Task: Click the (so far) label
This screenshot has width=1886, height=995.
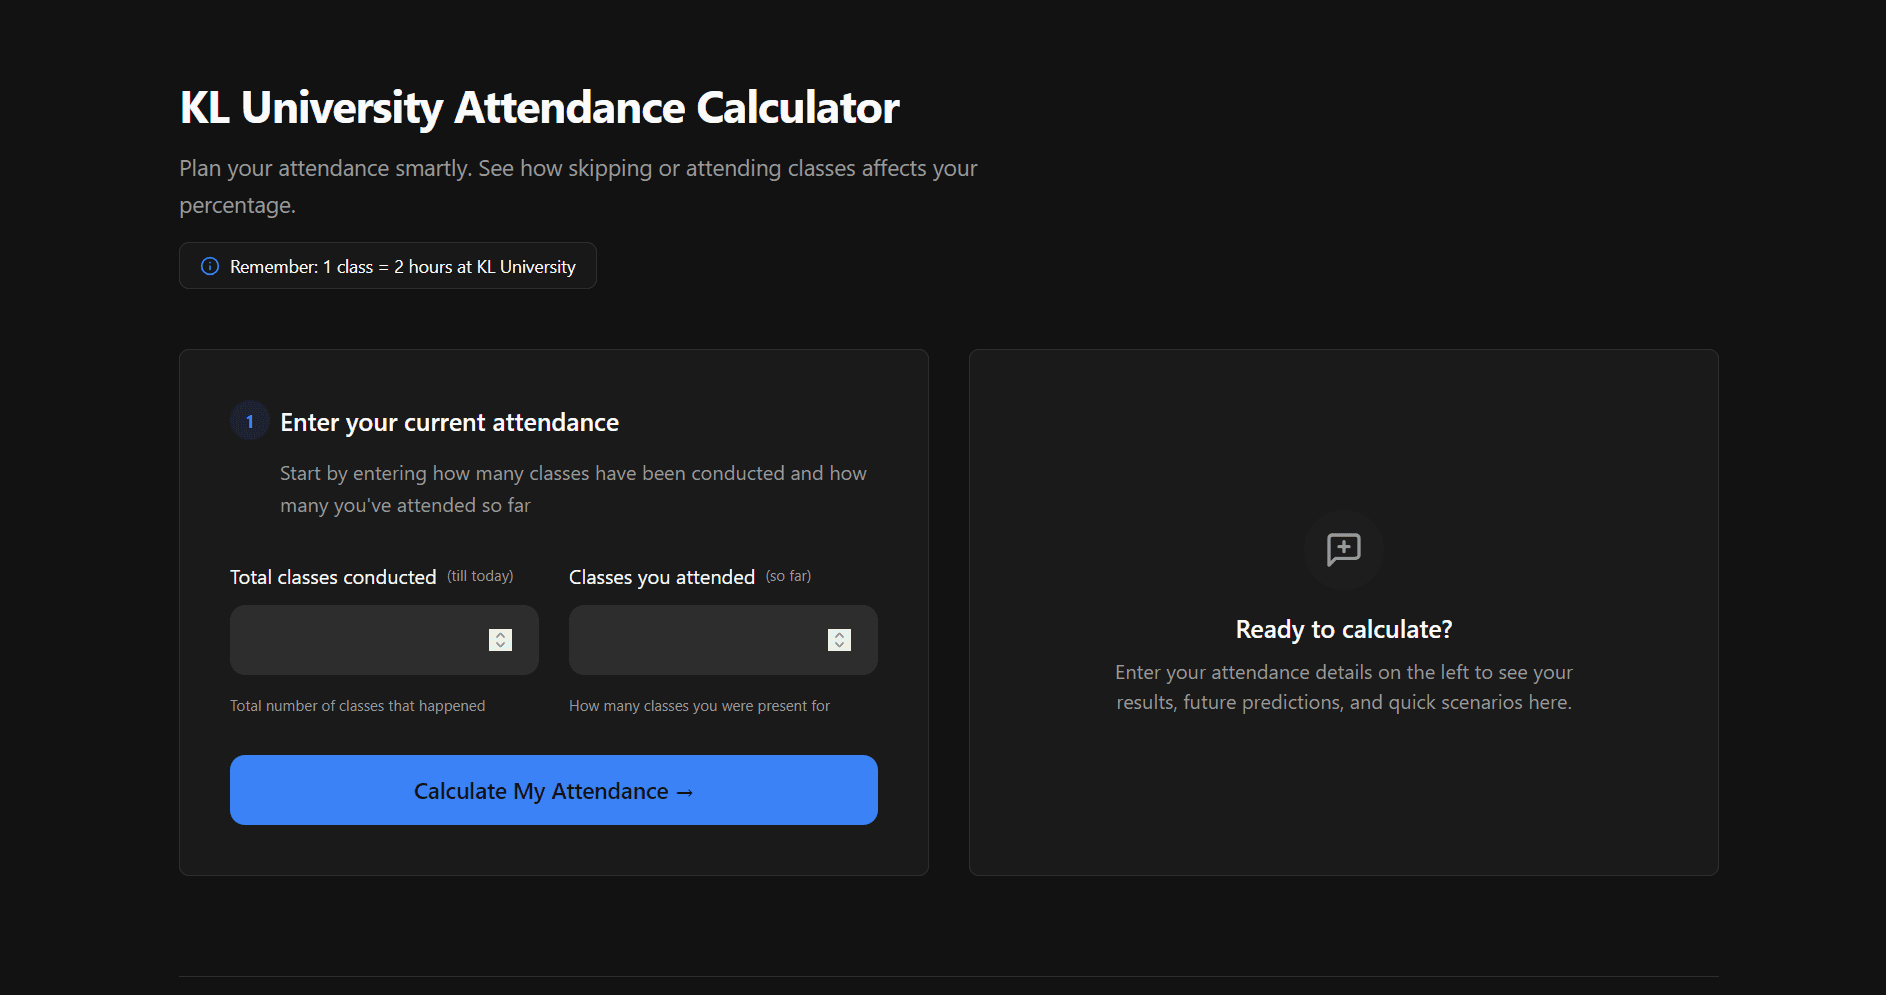Action: (788, 576)
